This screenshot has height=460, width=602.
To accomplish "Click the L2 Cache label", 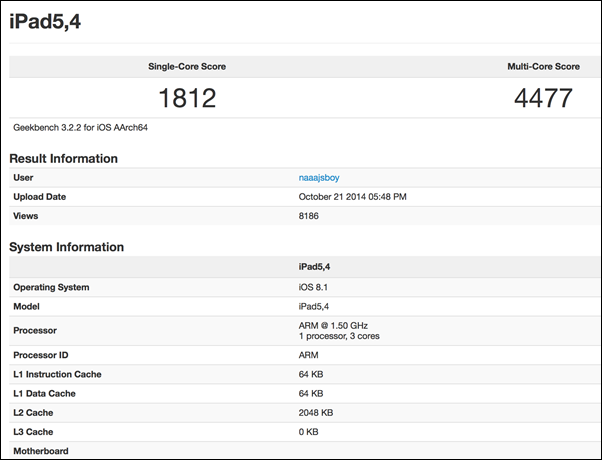I will tap(33, 413).
